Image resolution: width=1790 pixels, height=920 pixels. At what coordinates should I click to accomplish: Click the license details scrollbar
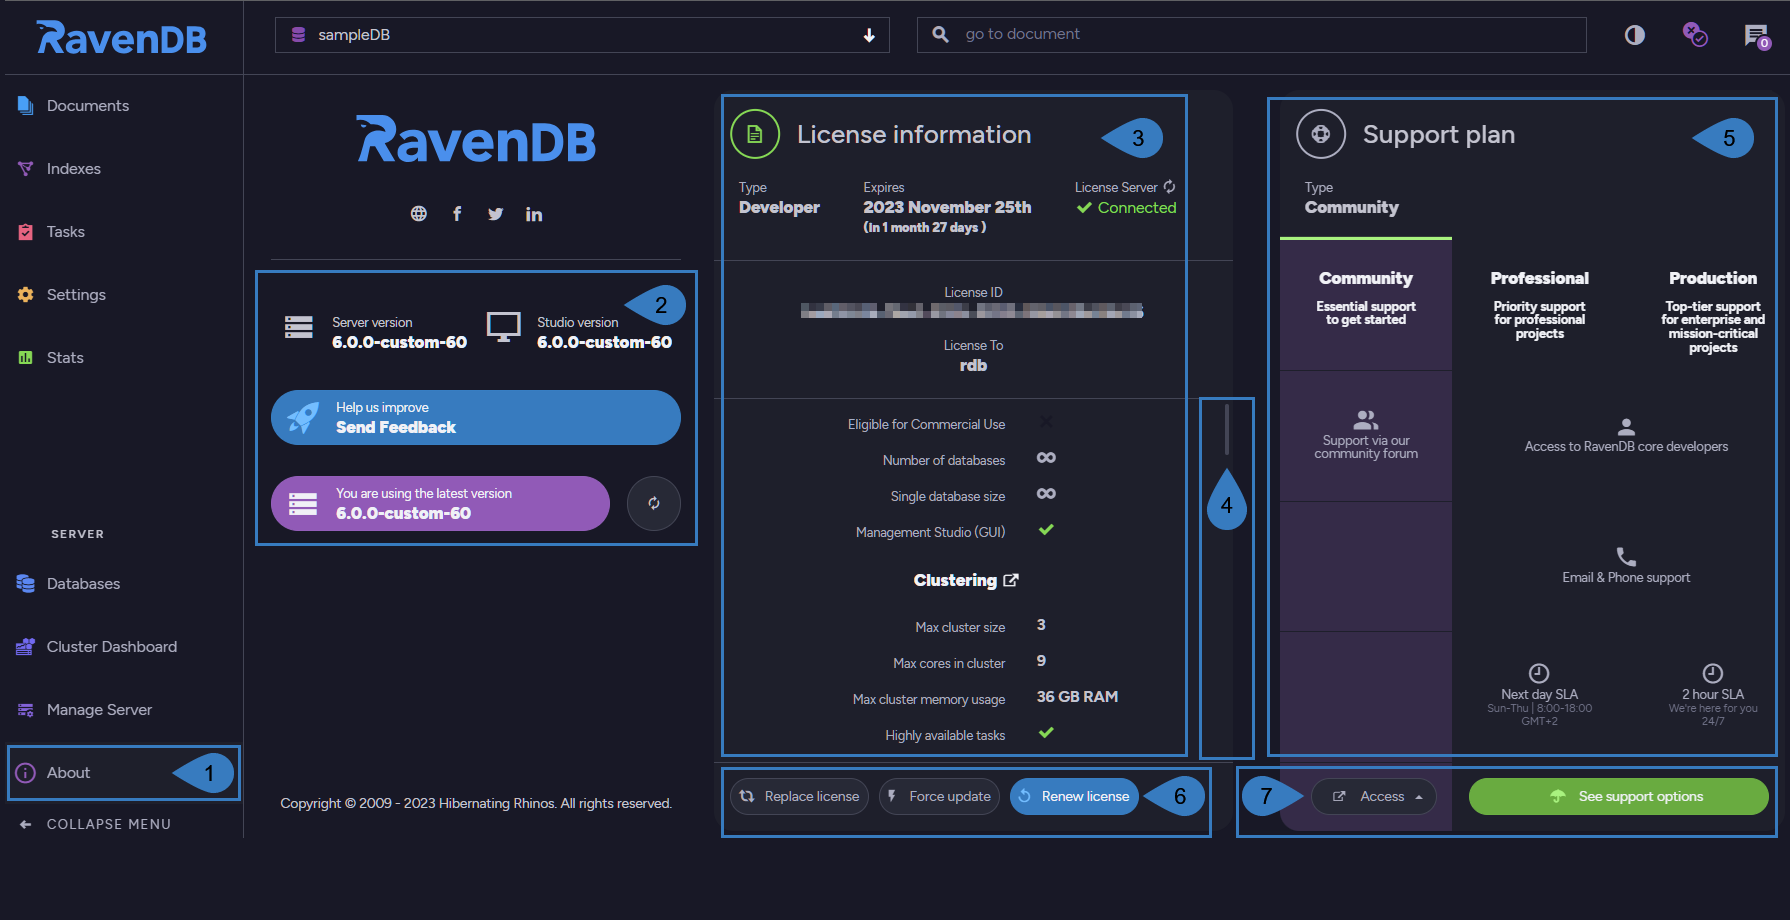coord(1227,429)
